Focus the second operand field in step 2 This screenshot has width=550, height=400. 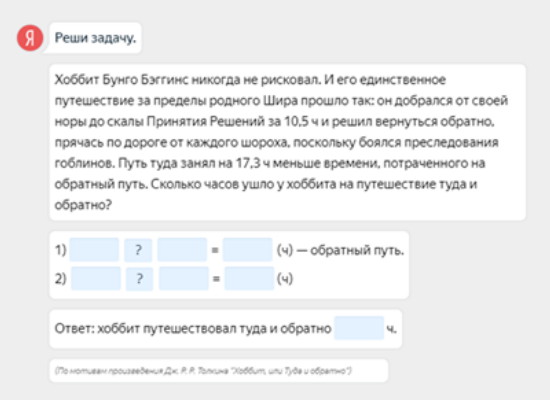(x=184, y=278)
